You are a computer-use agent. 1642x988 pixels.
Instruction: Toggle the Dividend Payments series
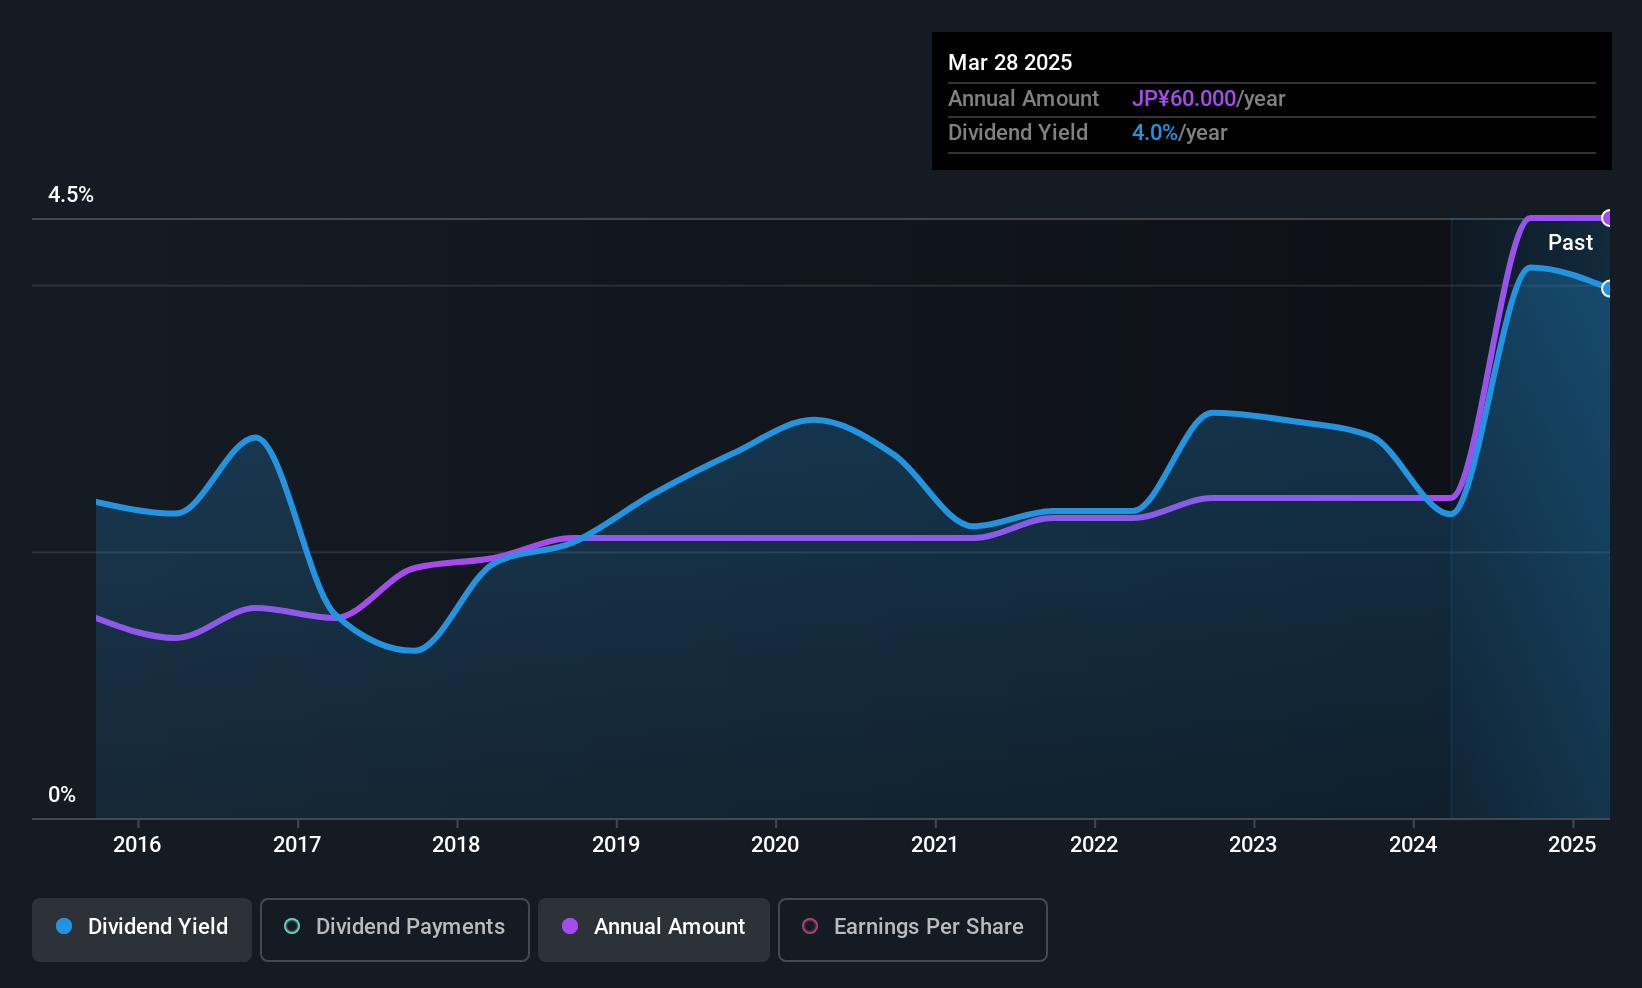pyautogui.click(x=395, y=930)
